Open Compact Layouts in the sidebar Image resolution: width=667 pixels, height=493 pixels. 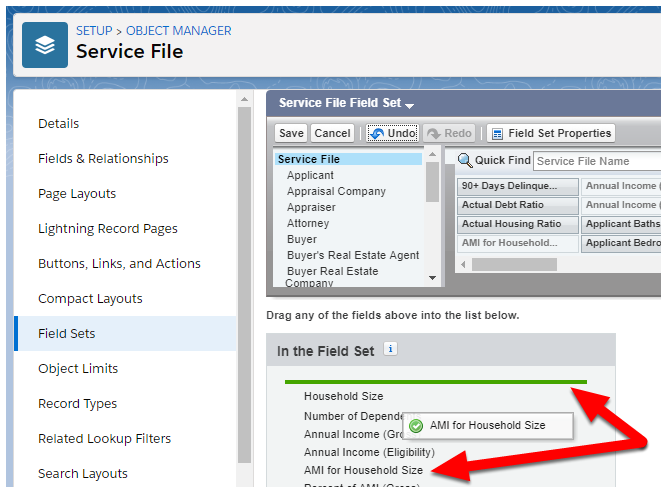pos(90,299)
